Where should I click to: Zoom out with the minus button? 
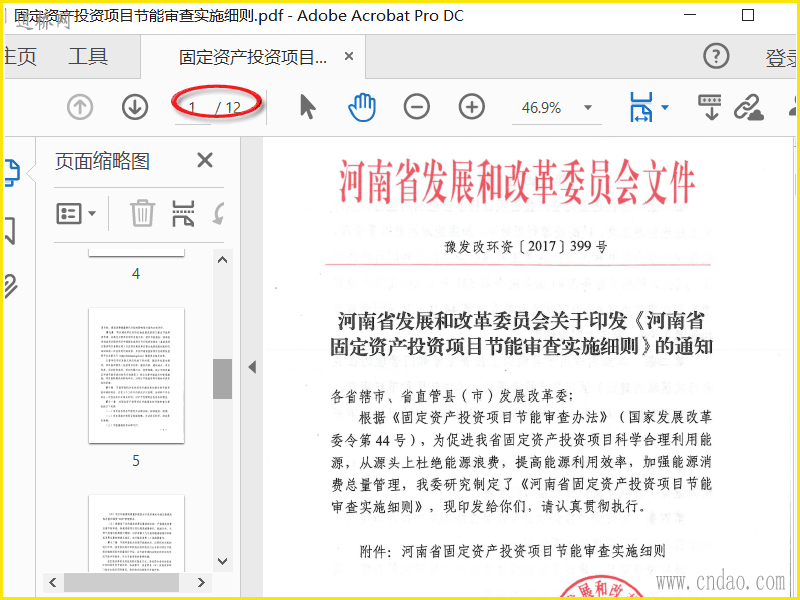tap(417, 107)
